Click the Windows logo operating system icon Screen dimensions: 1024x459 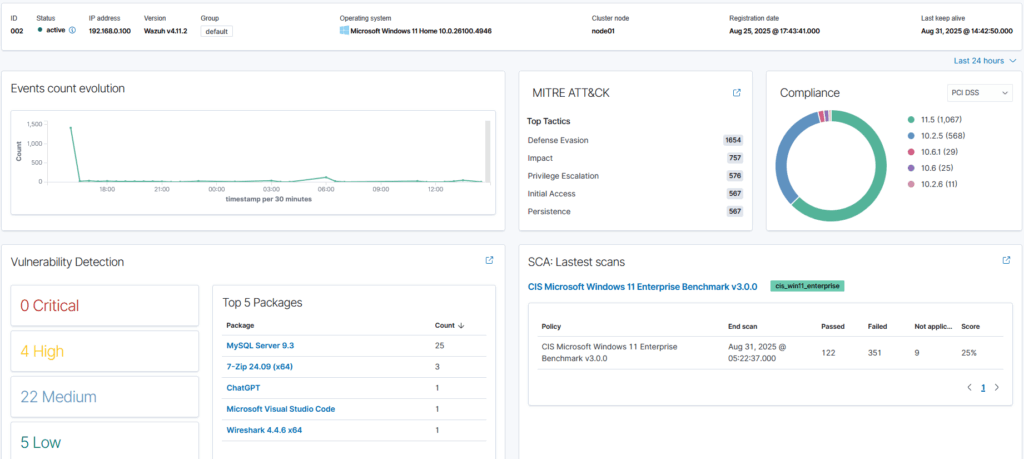pos(343,31)
